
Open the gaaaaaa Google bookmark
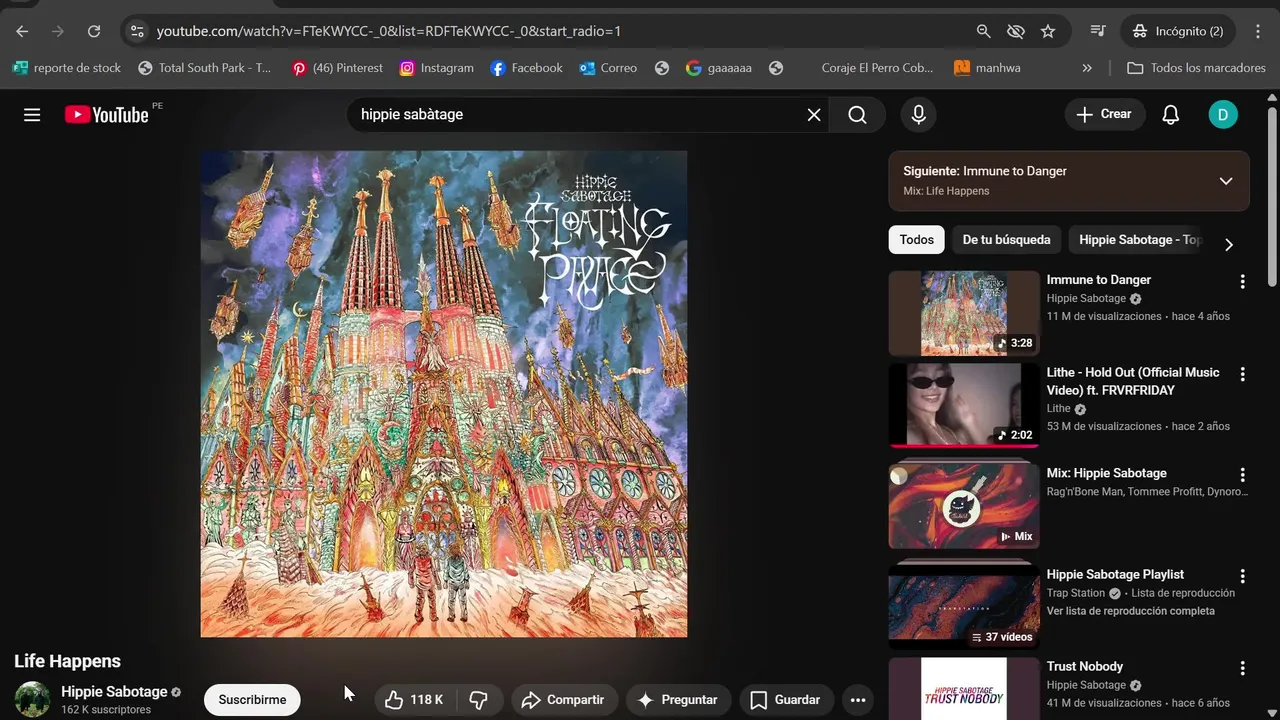click(x=718, y=68)
